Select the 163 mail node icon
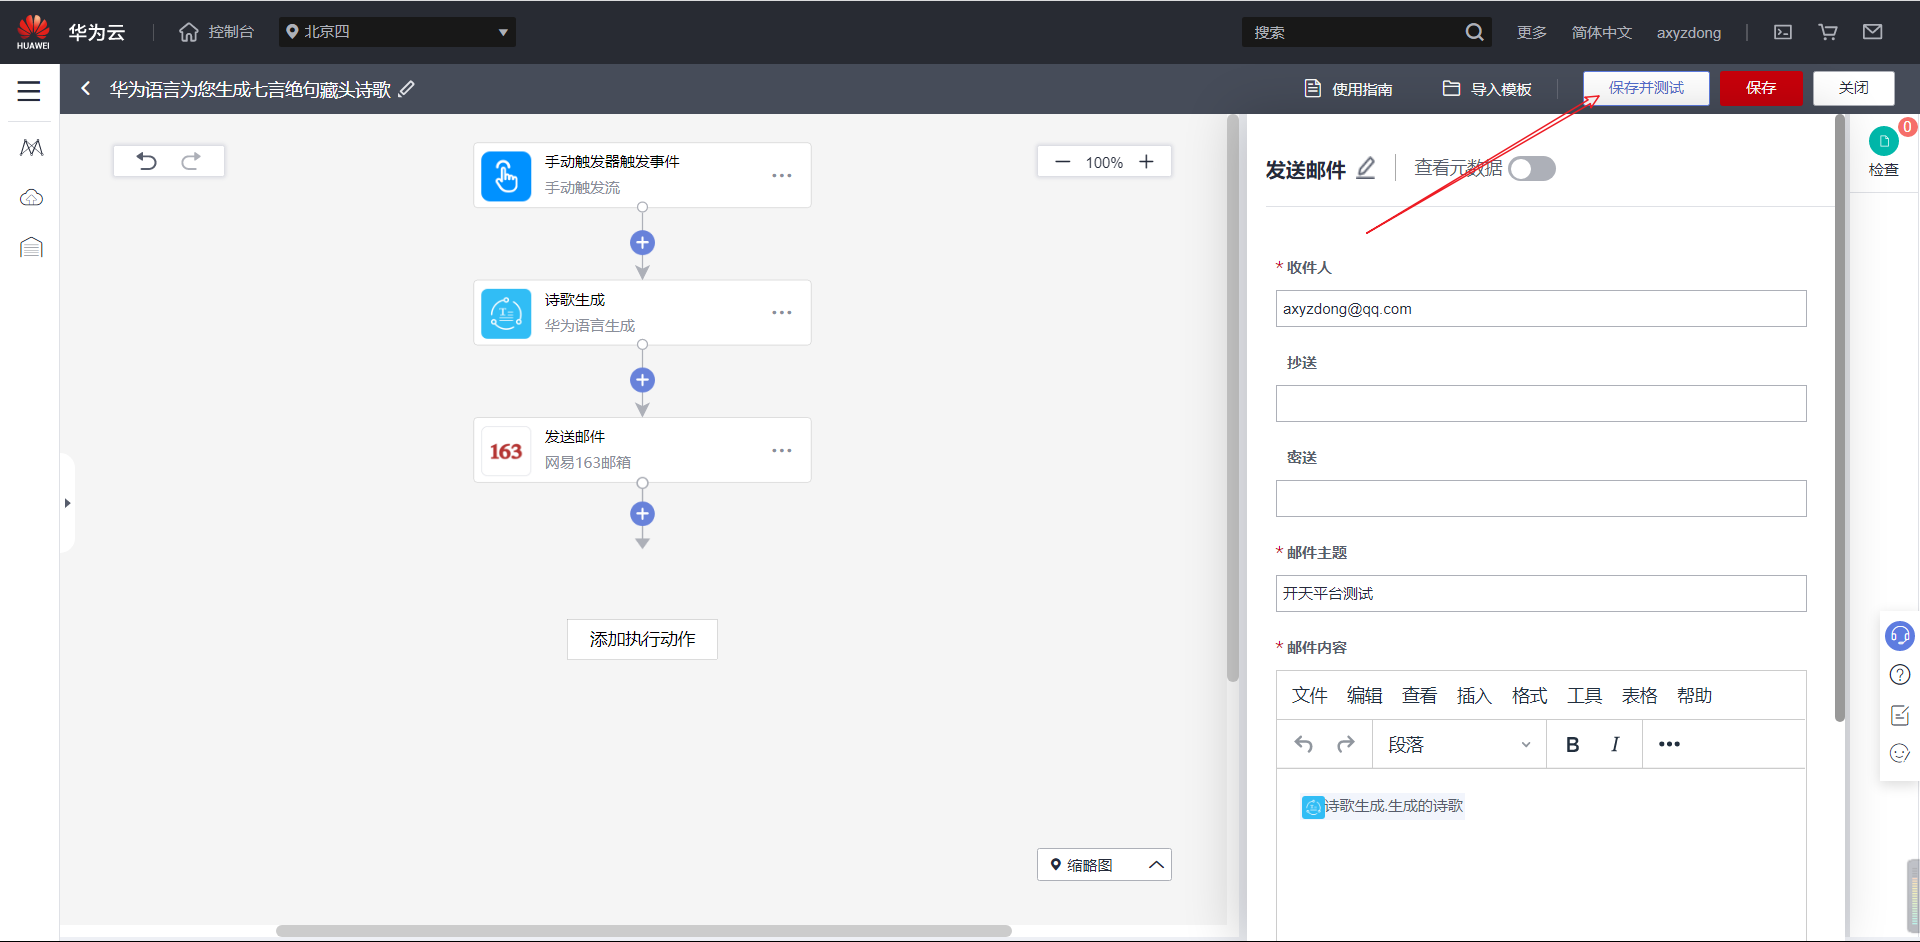The width and height of the screenshot is (1920, 942). 506,451
